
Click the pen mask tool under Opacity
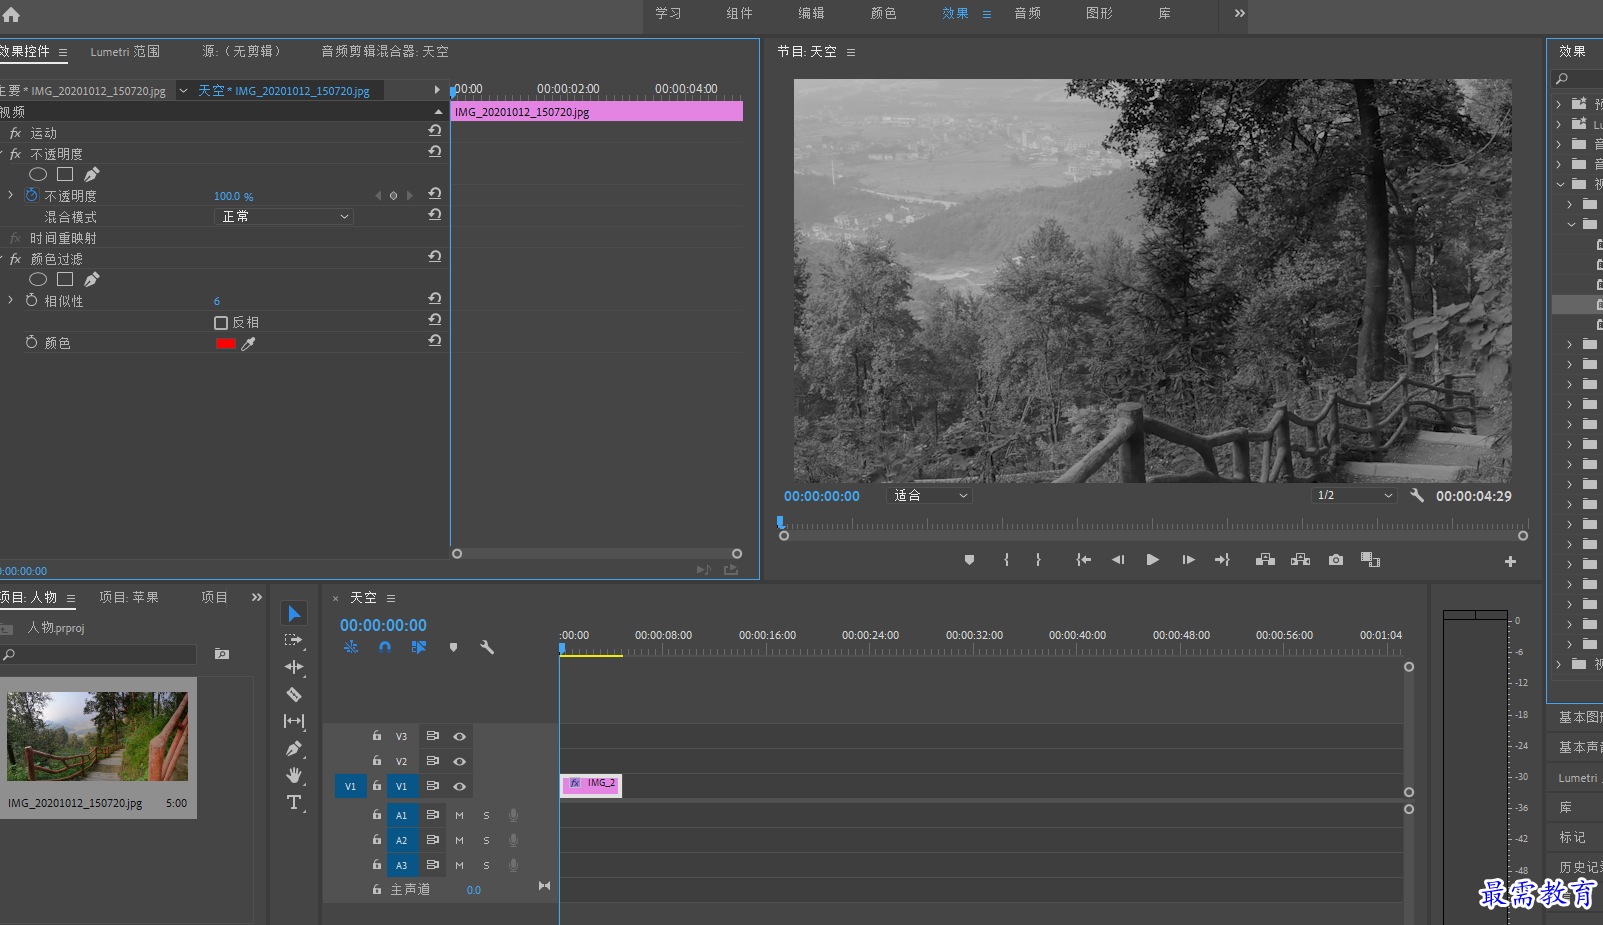coord(92,174)
